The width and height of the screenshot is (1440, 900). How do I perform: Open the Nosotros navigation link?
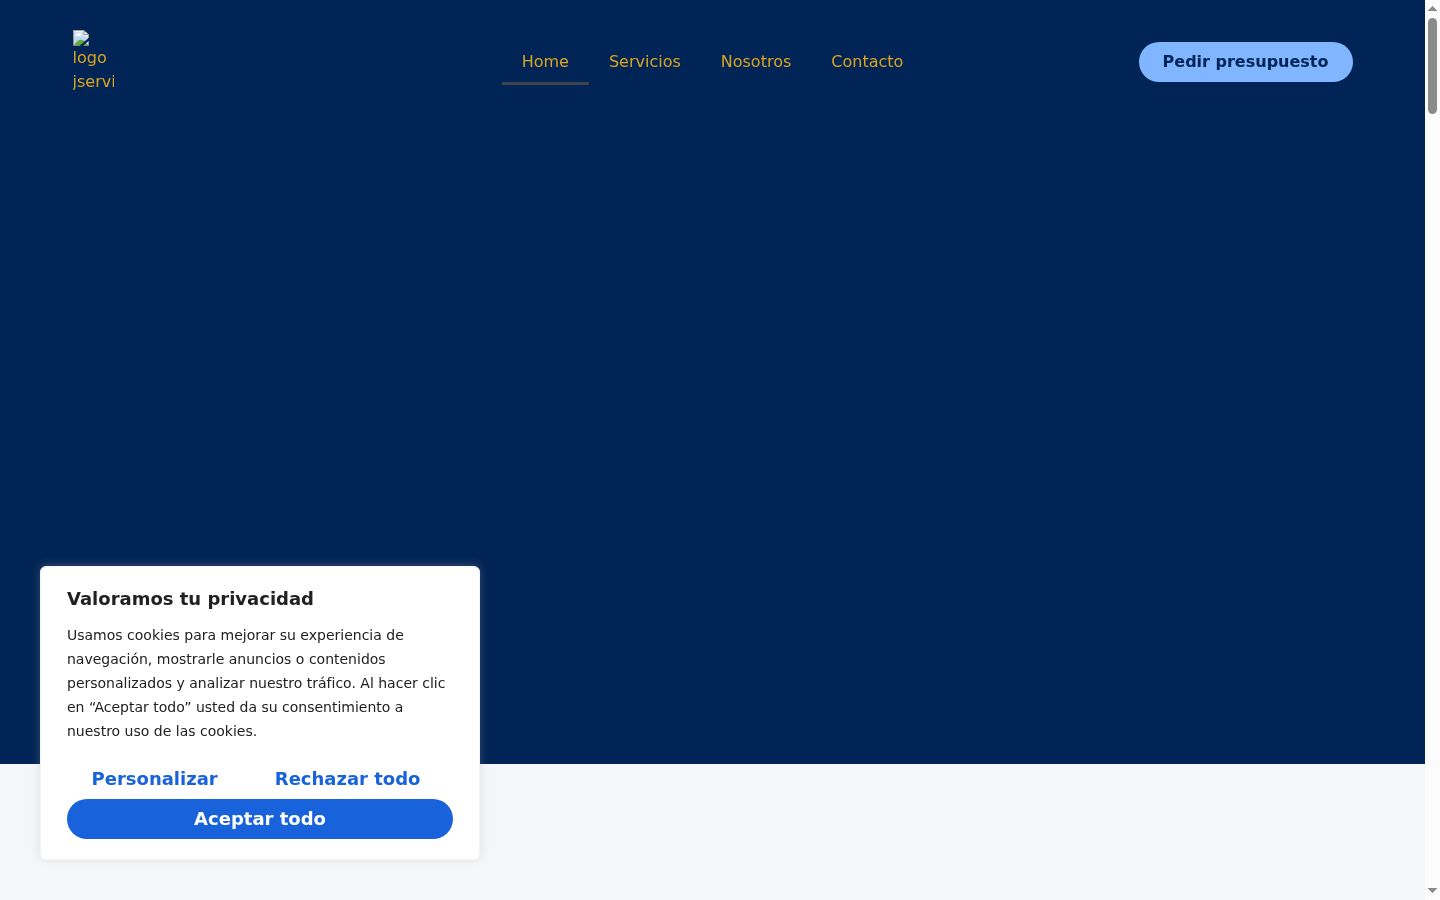tap(756, 62)
